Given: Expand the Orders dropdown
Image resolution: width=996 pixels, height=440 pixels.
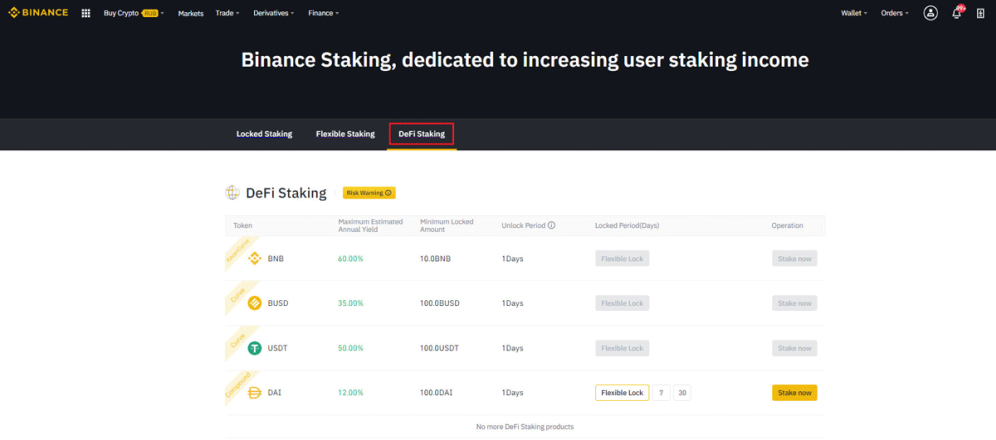Looking at the screenshot, I should click(894, 13).
